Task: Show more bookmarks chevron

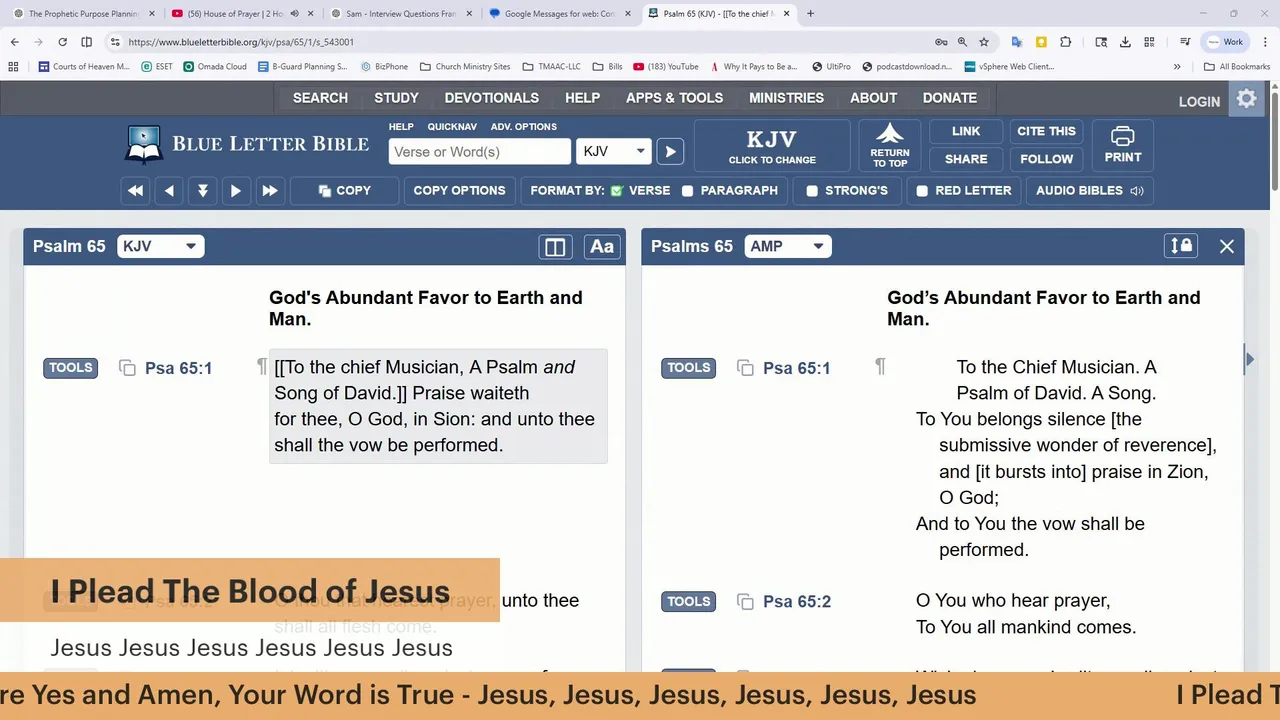Action: [x=1177, y=67]
